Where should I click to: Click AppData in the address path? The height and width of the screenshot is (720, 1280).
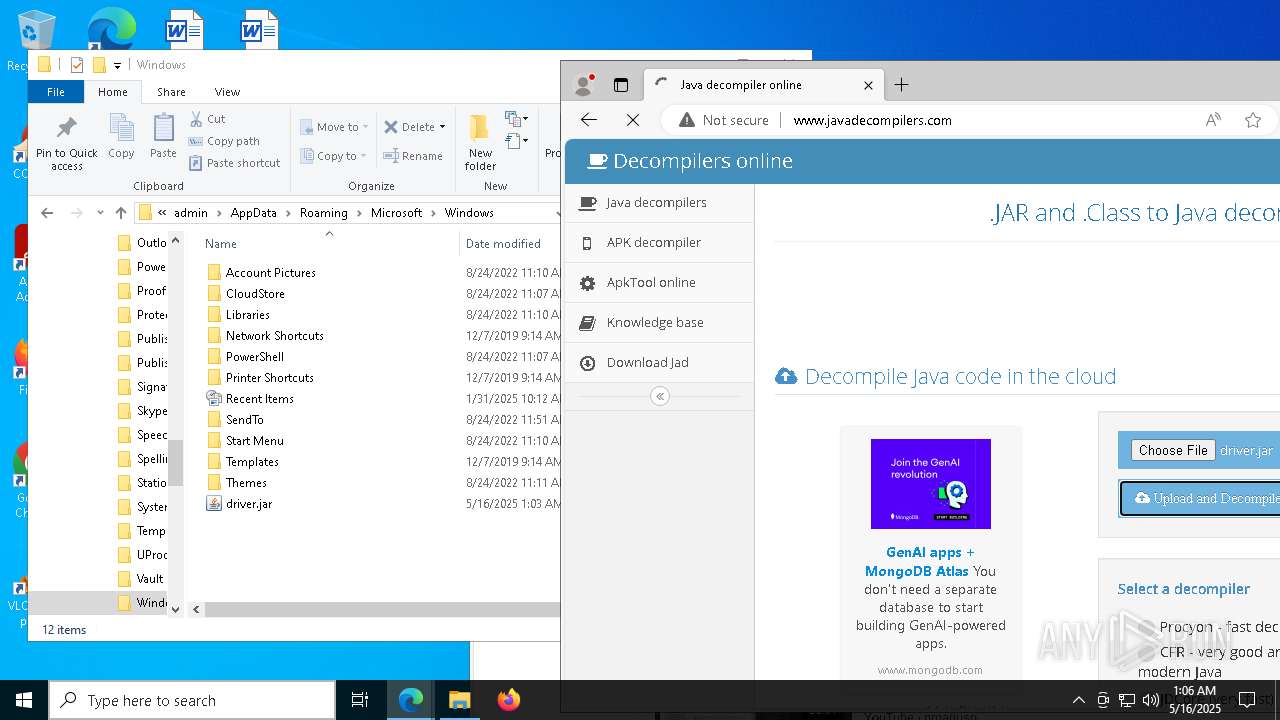coord(253,213)
